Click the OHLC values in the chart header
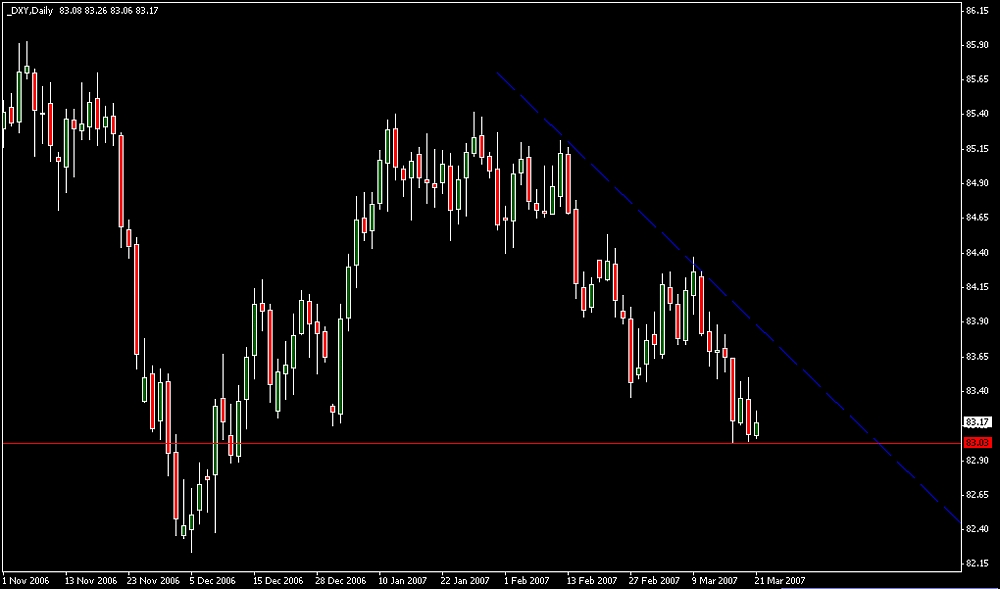This screenshot has width=1000, height=589. 121,10
